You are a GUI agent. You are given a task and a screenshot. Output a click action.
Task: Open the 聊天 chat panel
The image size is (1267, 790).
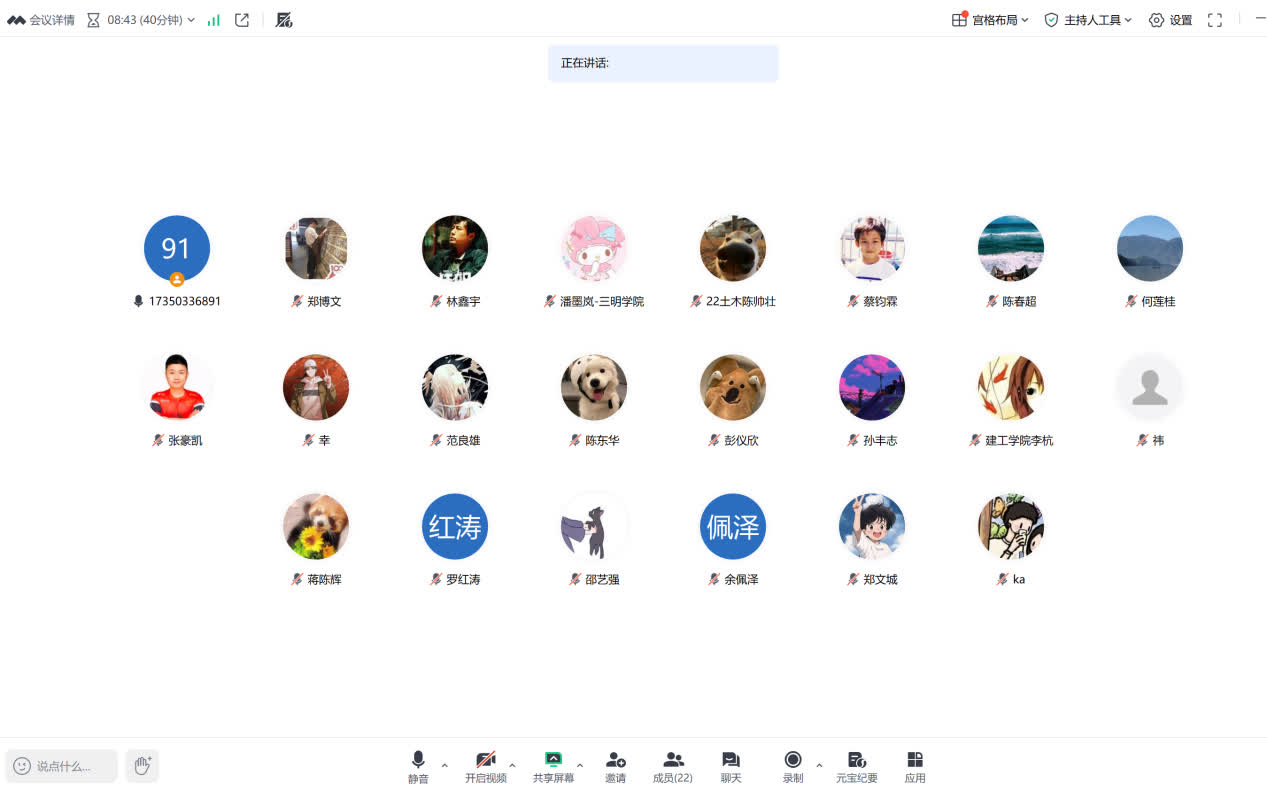click(731, 766)
